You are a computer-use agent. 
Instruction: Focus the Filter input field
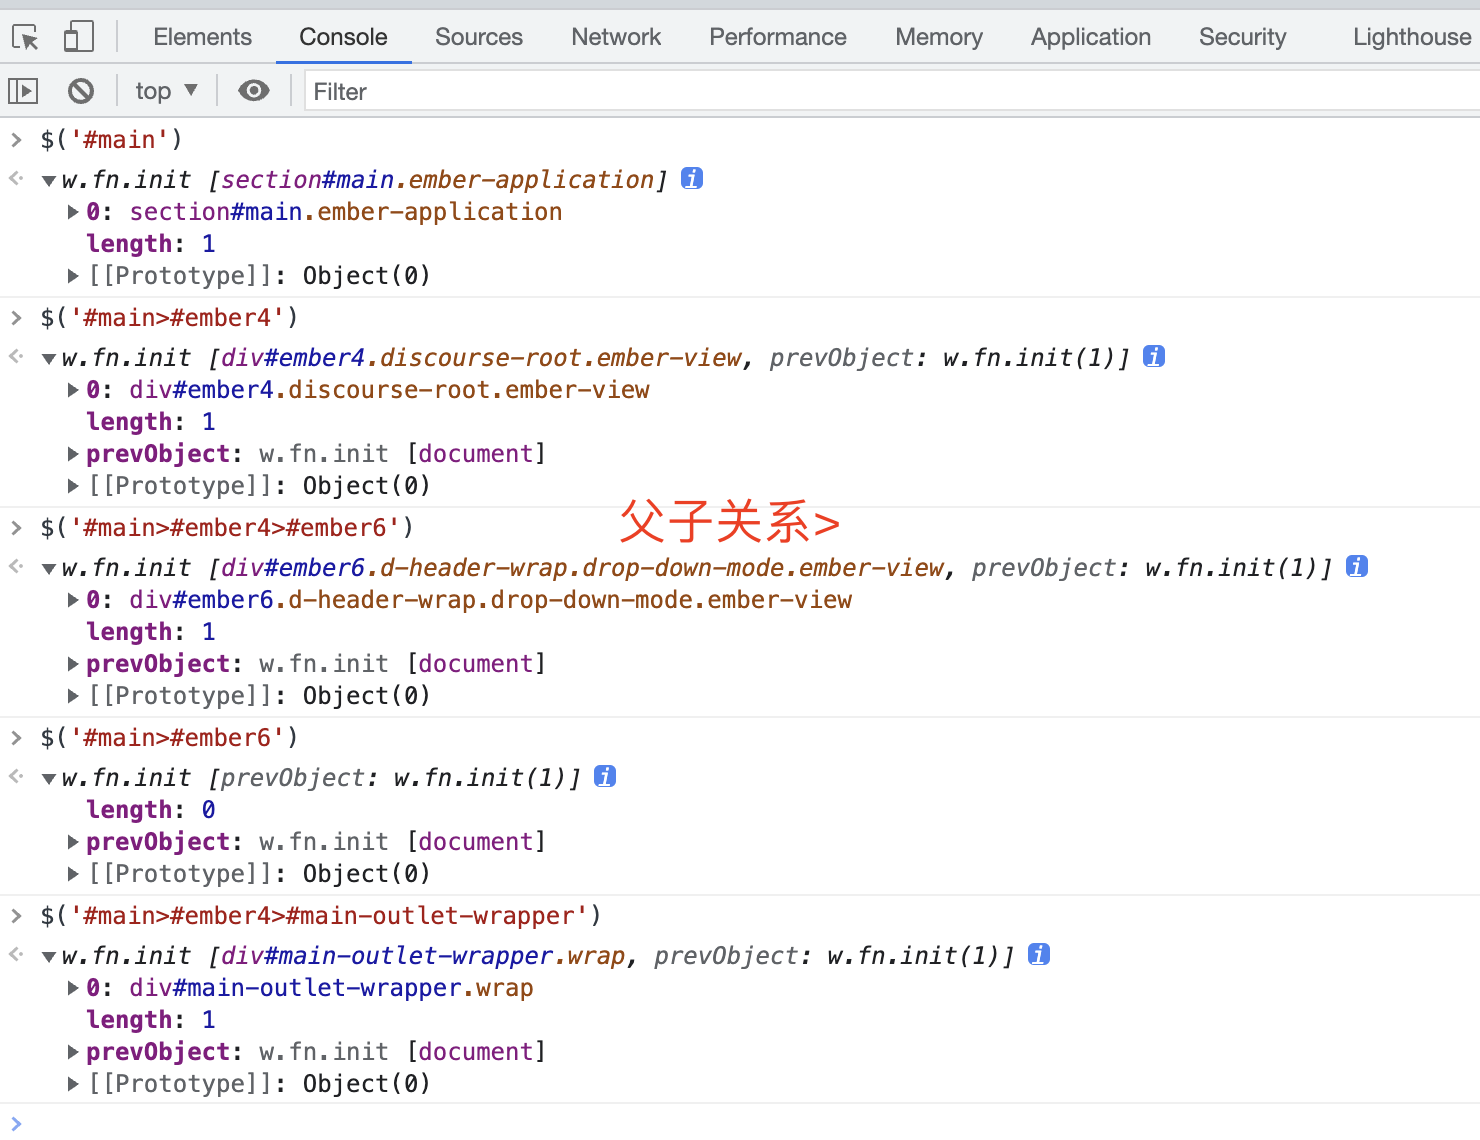tap(892, 91)
